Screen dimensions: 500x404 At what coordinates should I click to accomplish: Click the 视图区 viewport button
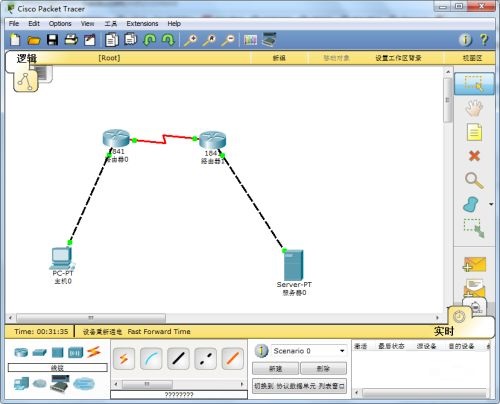pos(472,58)
